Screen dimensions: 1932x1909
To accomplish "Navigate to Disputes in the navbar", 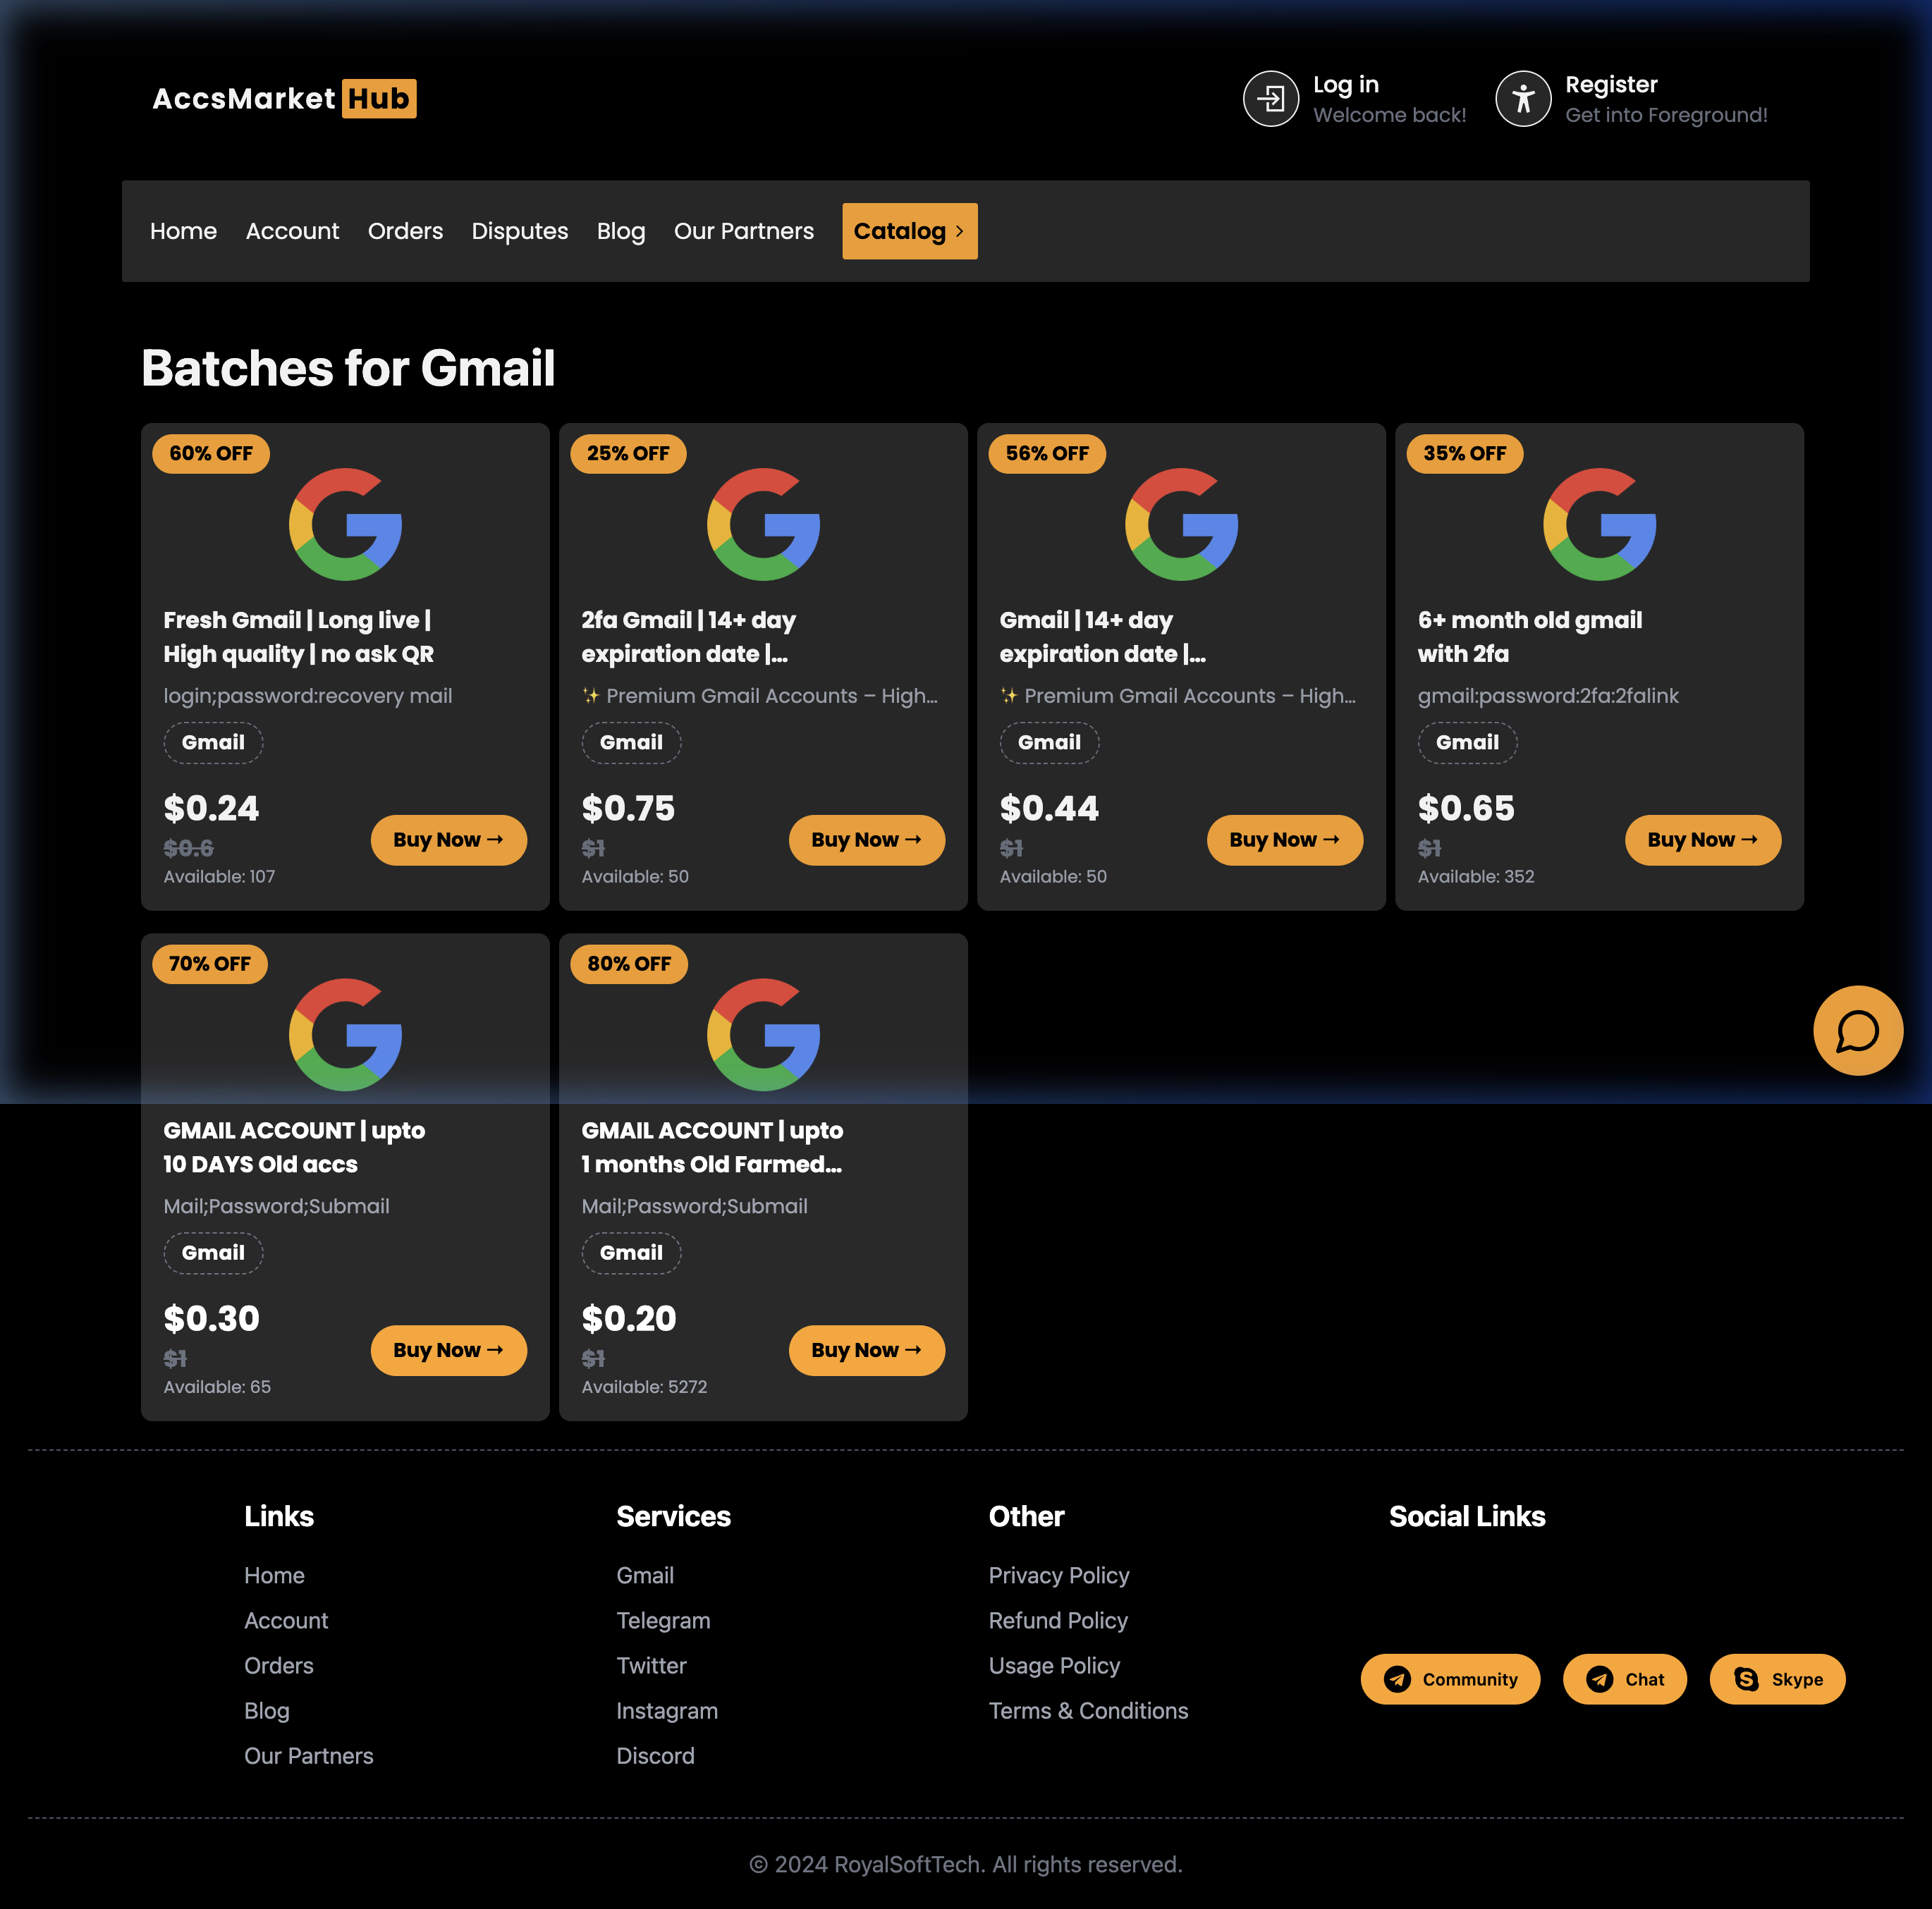I will click(519, 231).
